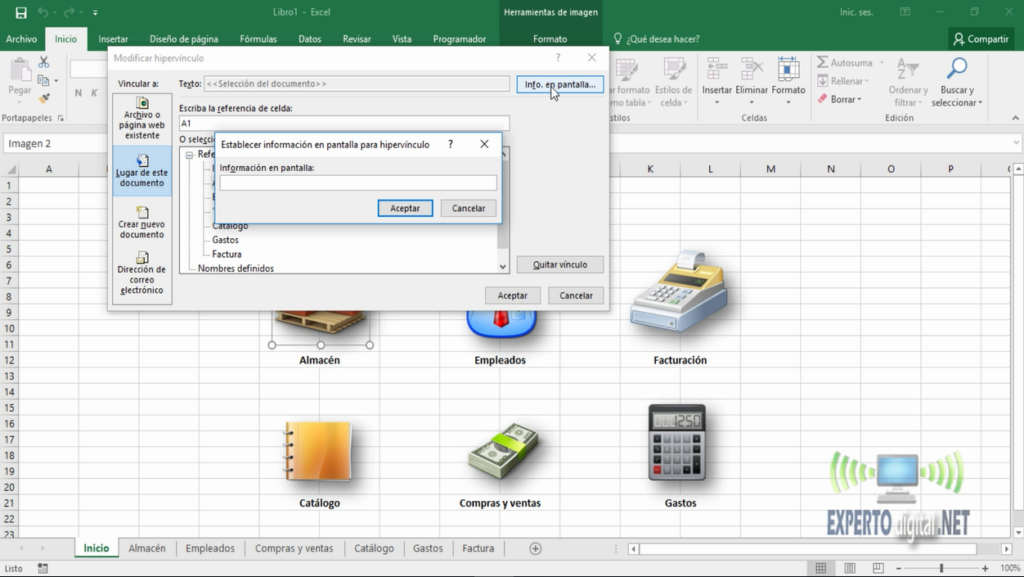Image resolution: width=1024 pixels, height=577 pixels.
Task: Switch to the Programador ribbon tab
Action: click(459, 39)
